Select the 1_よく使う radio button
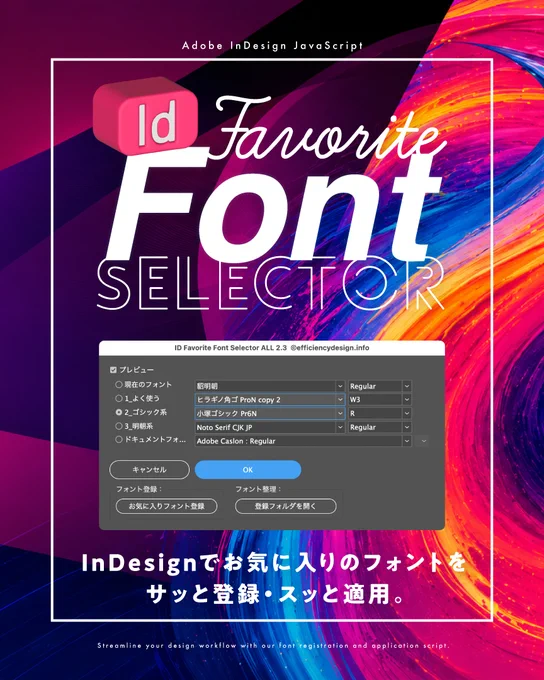Image resolution: width=544 pixels, height=680 pixels. coord(118,399)
